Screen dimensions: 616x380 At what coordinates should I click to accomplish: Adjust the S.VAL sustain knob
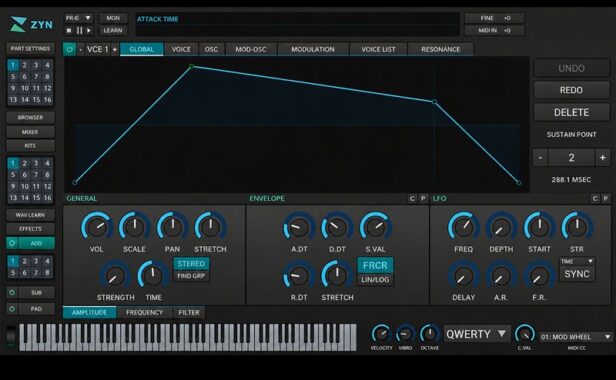pyautogui.click(x=376, y=227)
